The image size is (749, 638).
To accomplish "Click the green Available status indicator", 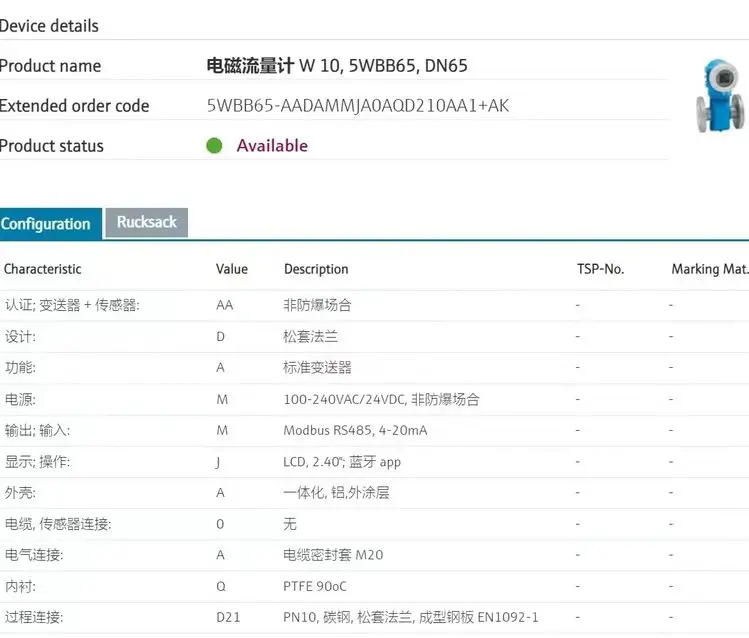I will [214, 146].
